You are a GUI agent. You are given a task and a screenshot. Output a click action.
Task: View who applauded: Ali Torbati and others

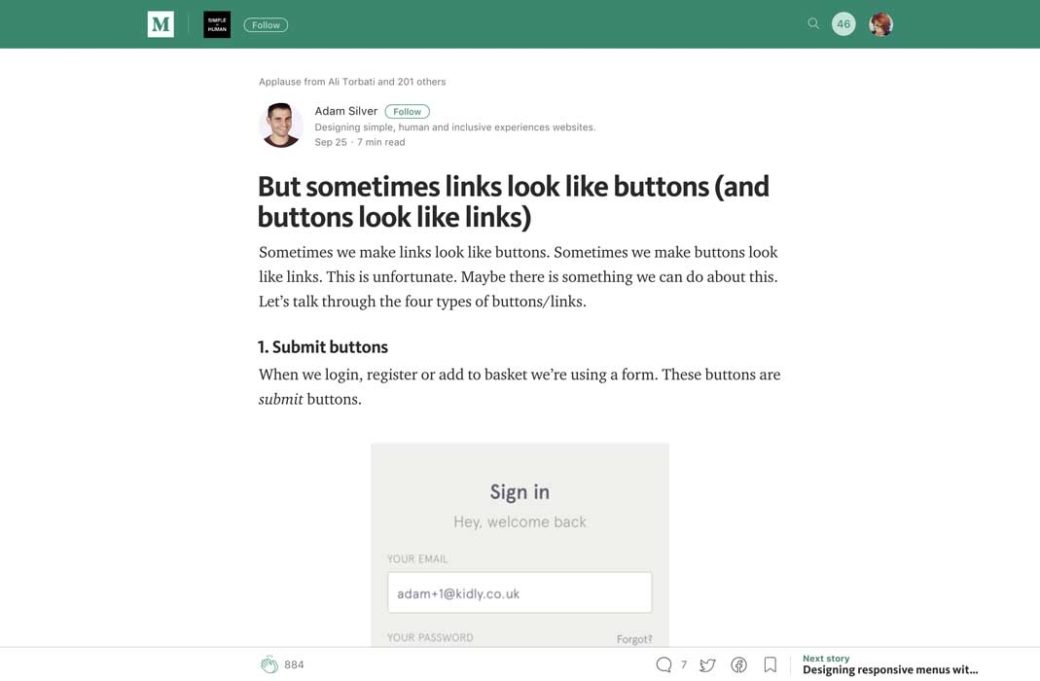point(352,82)
